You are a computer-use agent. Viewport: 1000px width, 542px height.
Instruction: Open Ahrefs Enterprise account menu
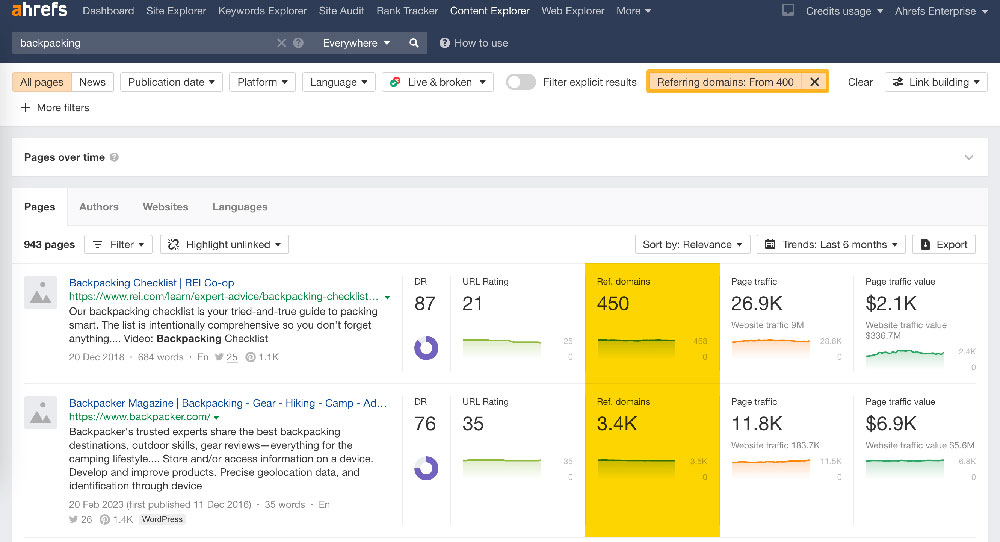[940, 11]
